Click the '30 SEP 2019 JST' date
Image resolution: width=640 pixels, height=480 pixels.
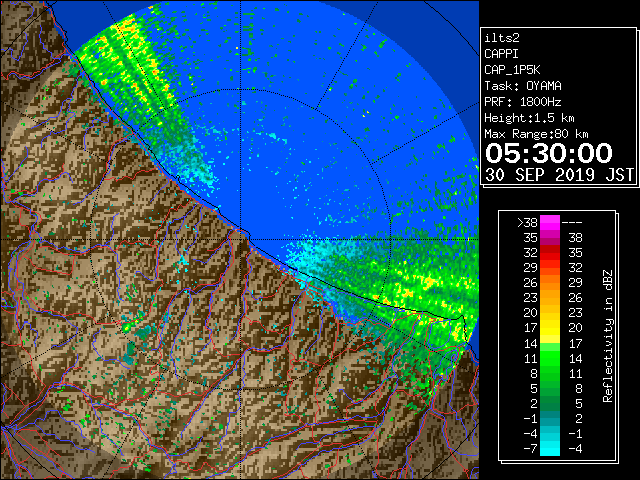click(559, 175)
